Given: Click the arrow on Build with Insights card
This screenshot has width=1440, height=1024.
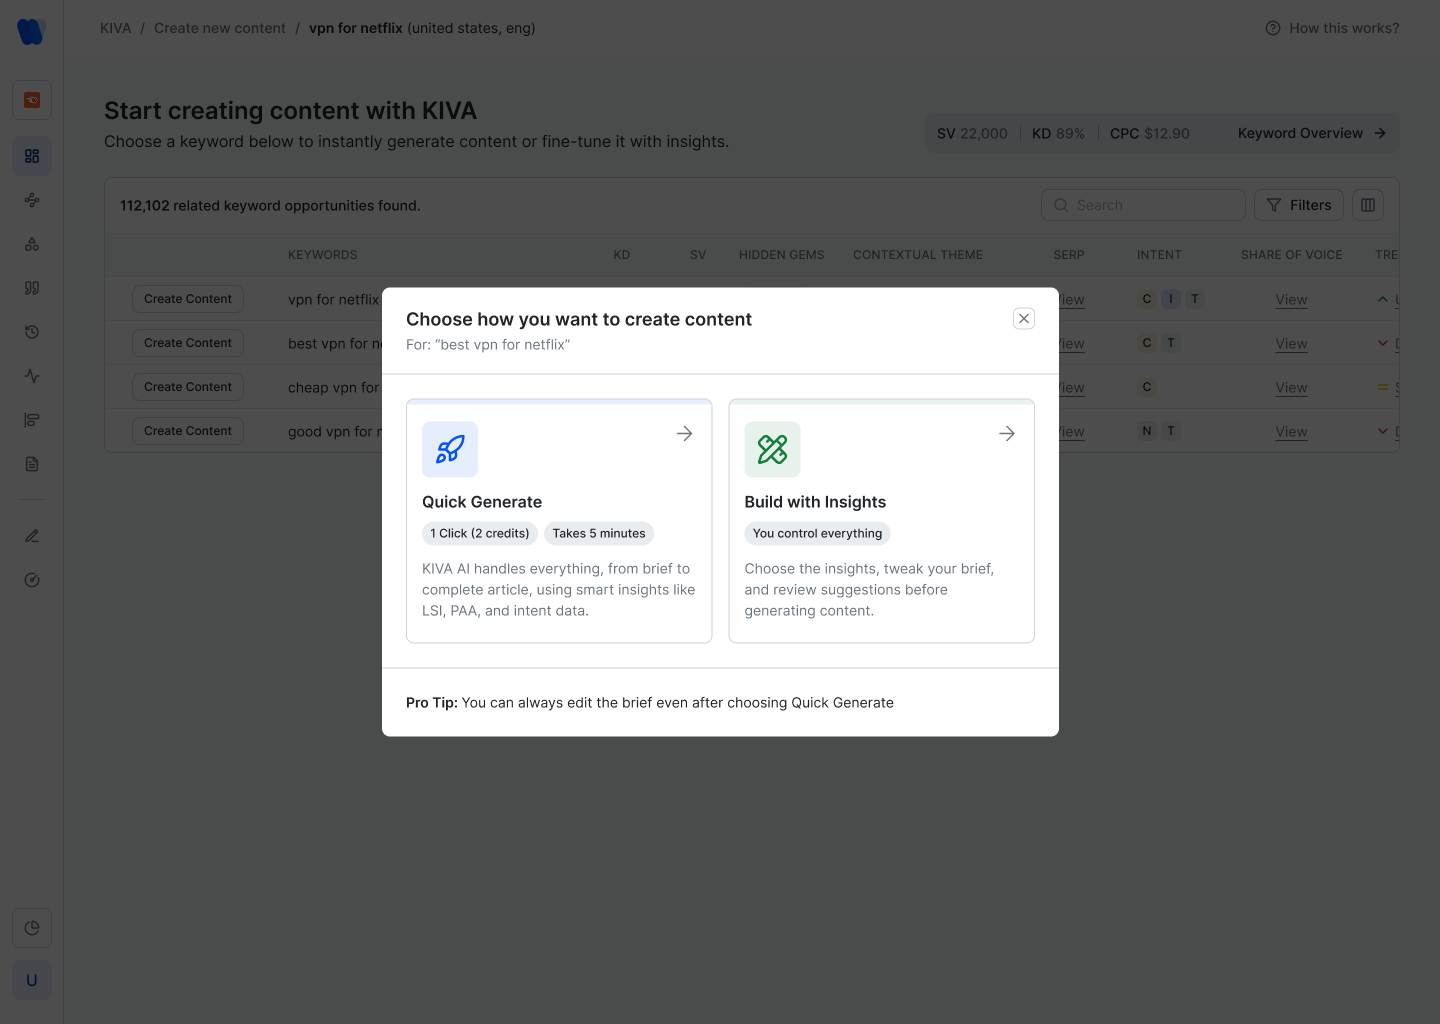Looking at the screenshot, I should coord(1007,434).
